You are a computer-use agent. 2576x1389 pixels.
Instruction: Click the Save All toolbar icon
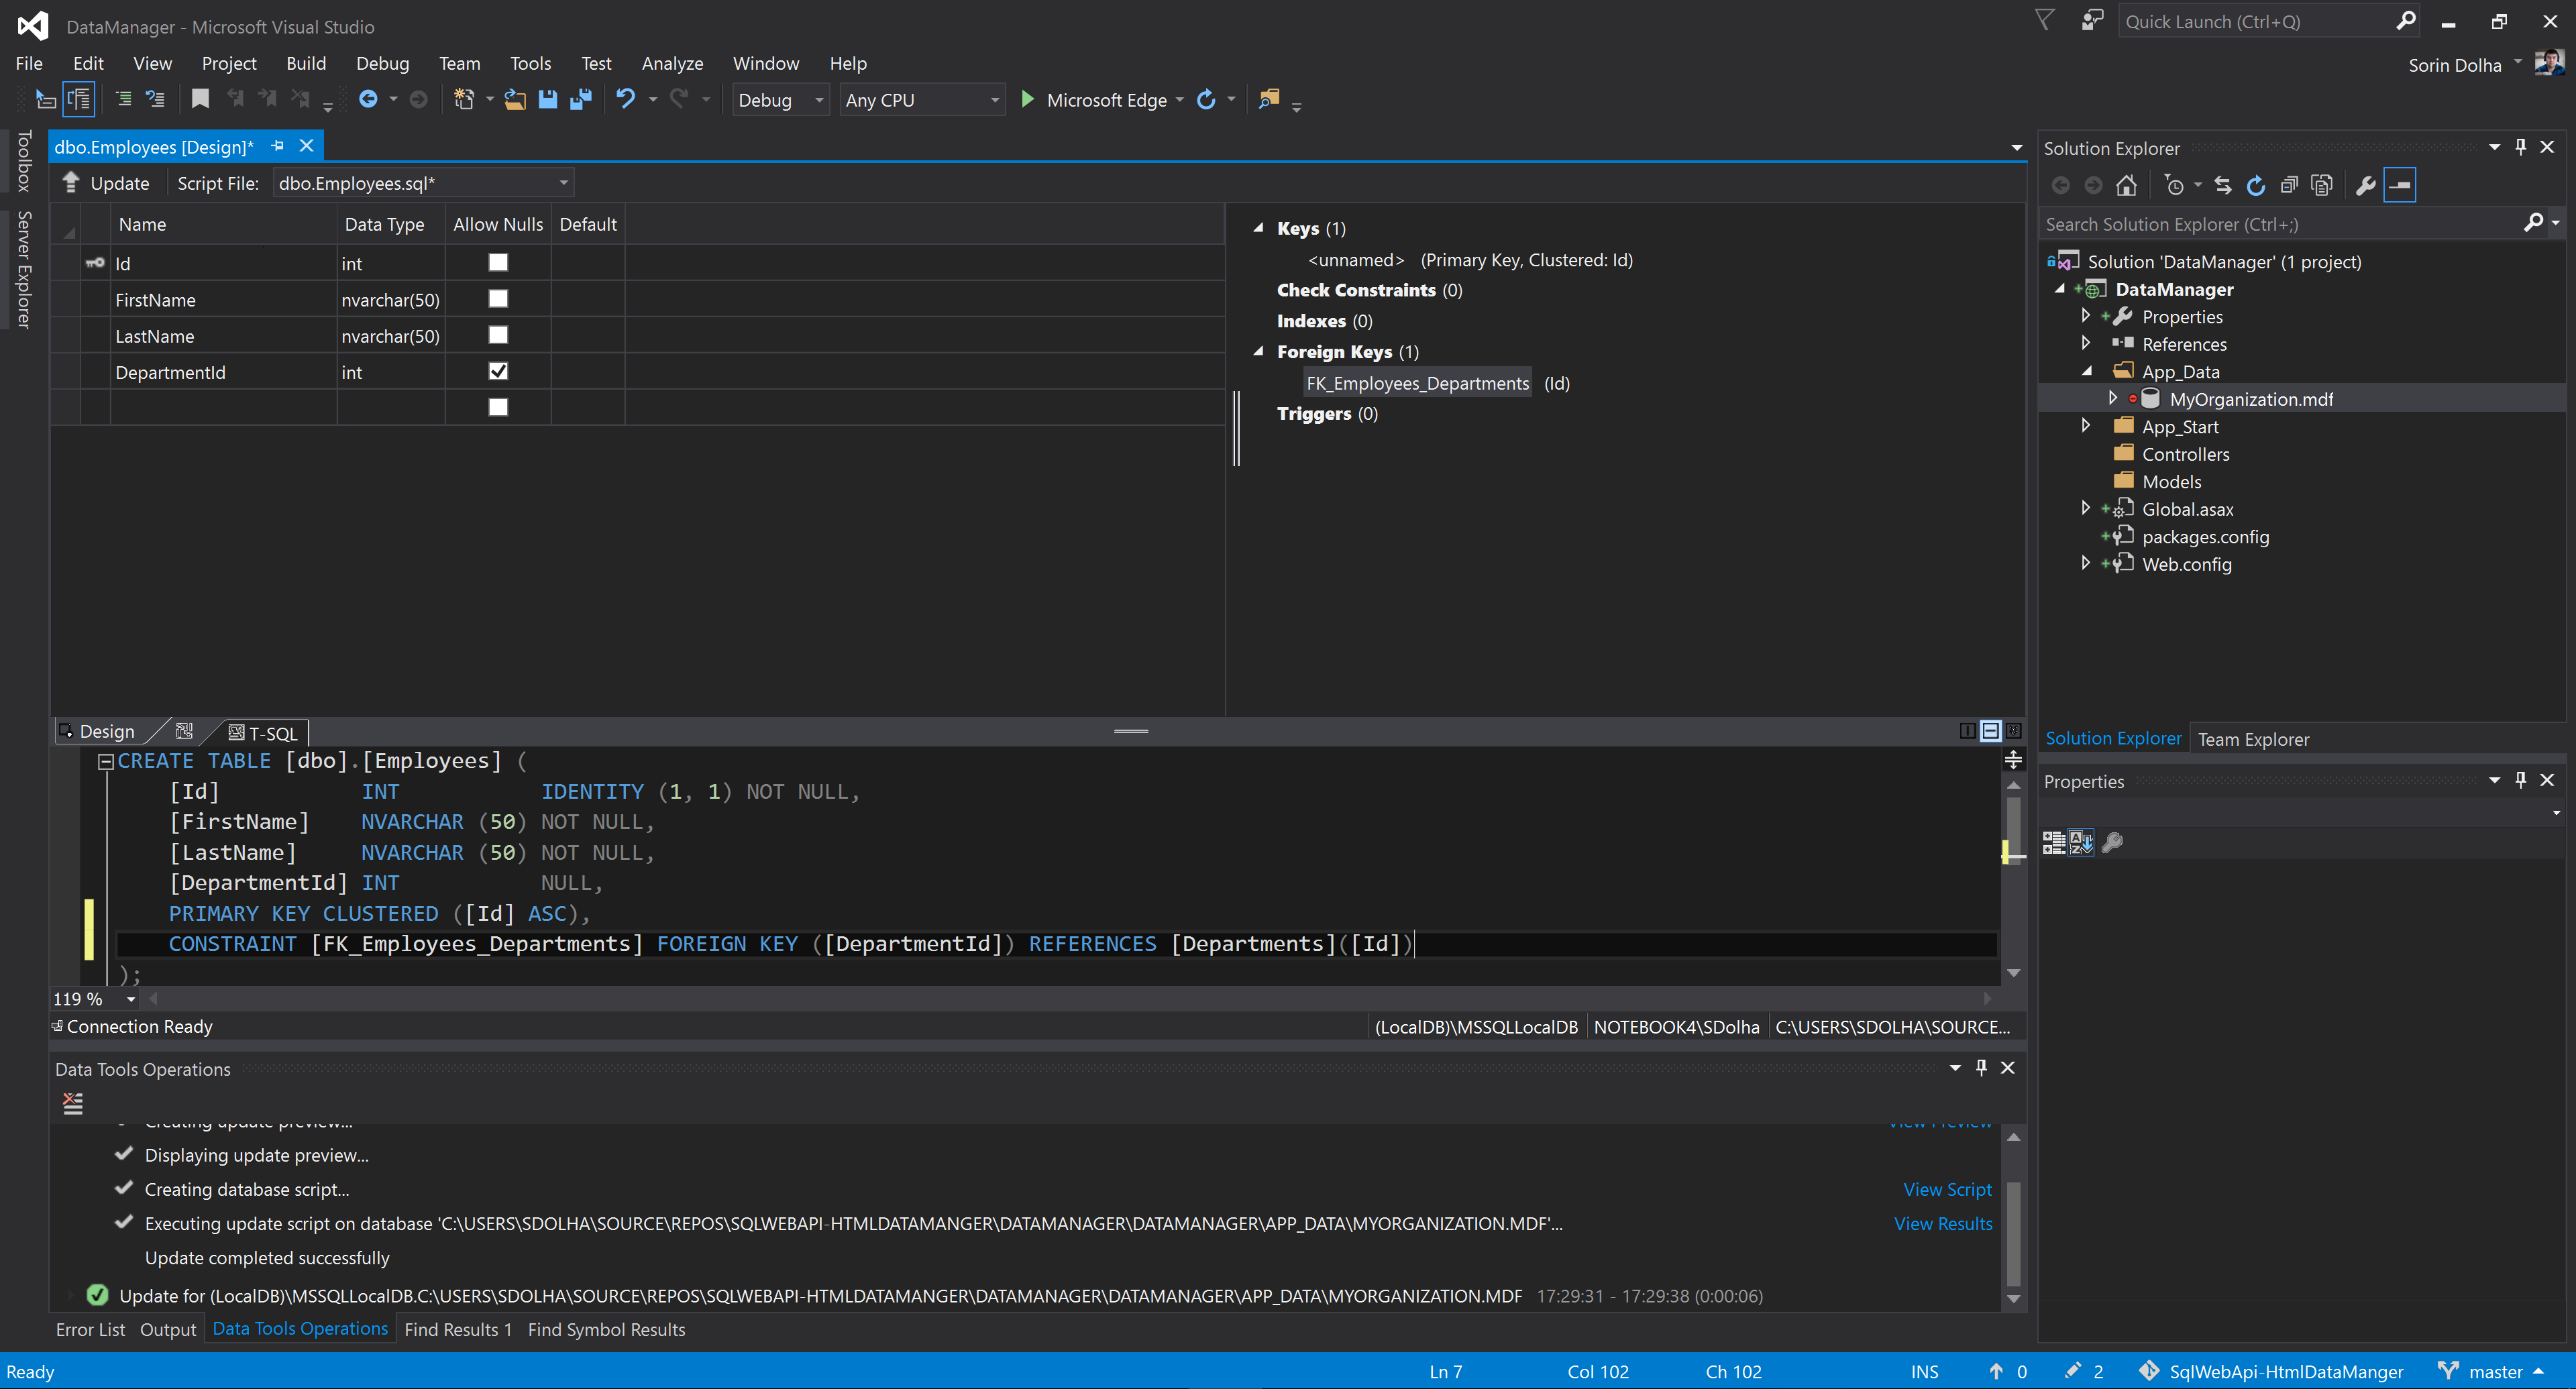pos(580,99)
